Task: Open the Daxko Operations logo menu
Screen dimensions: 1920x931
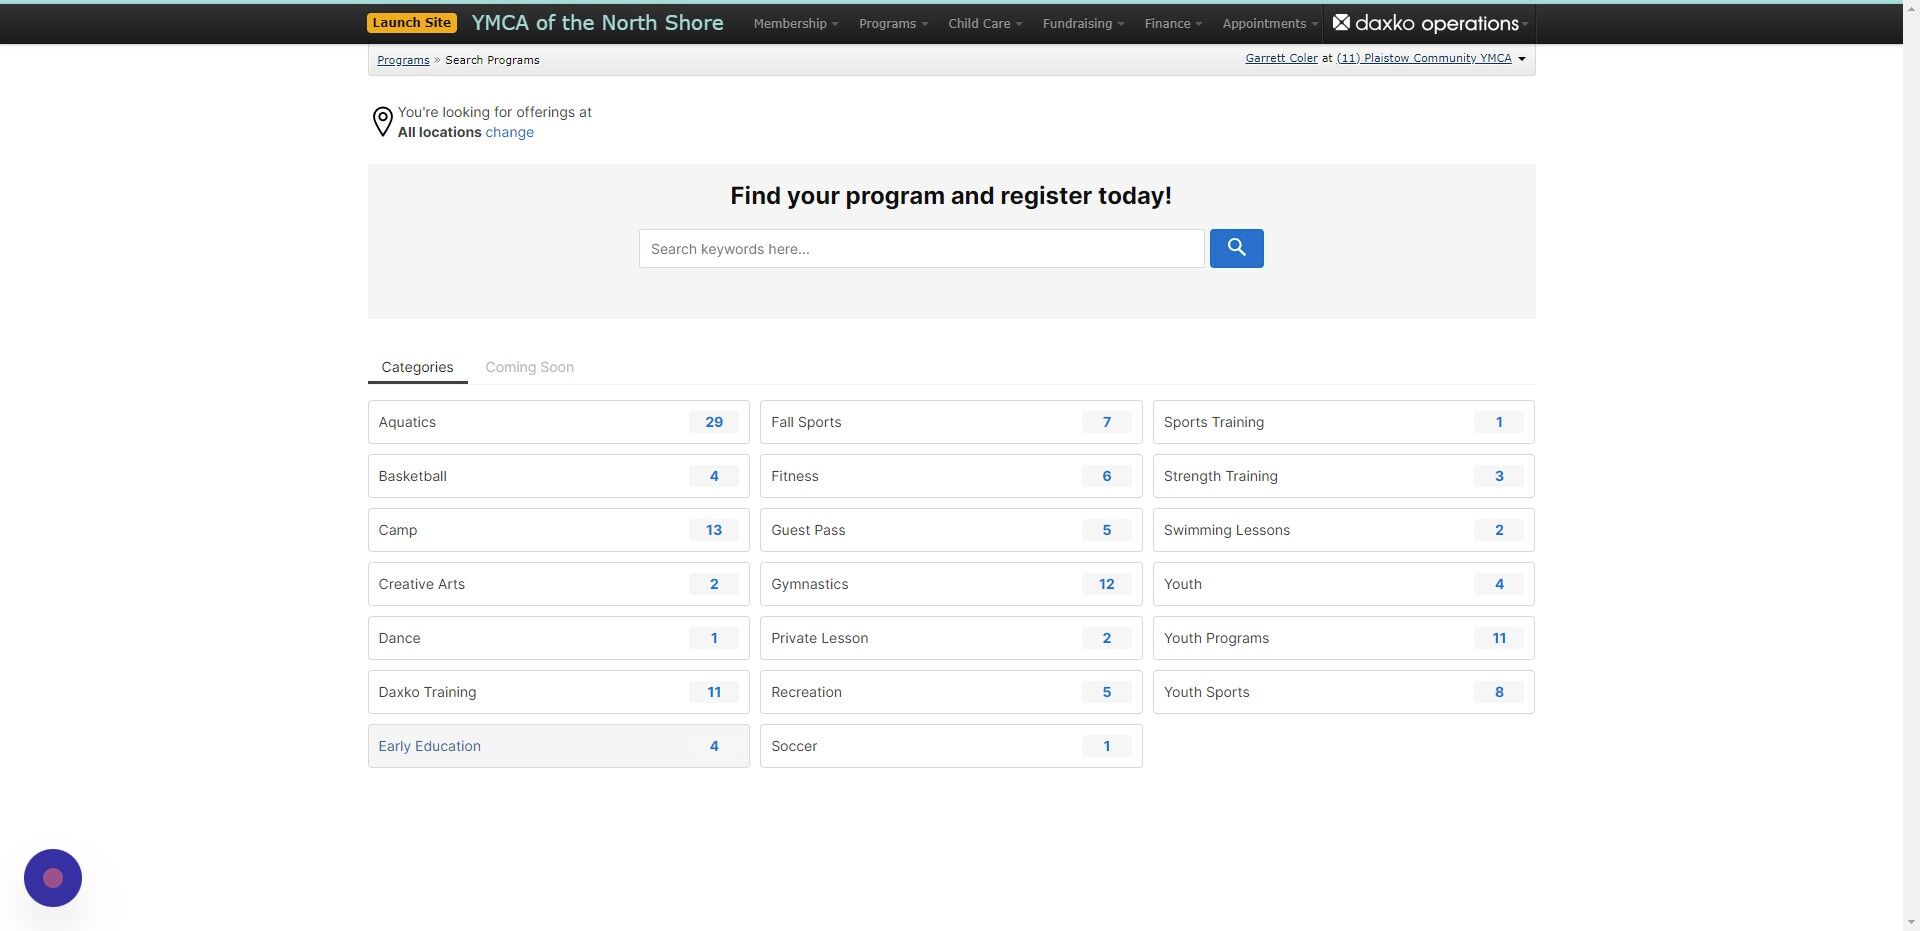Action: point(1430,23)
